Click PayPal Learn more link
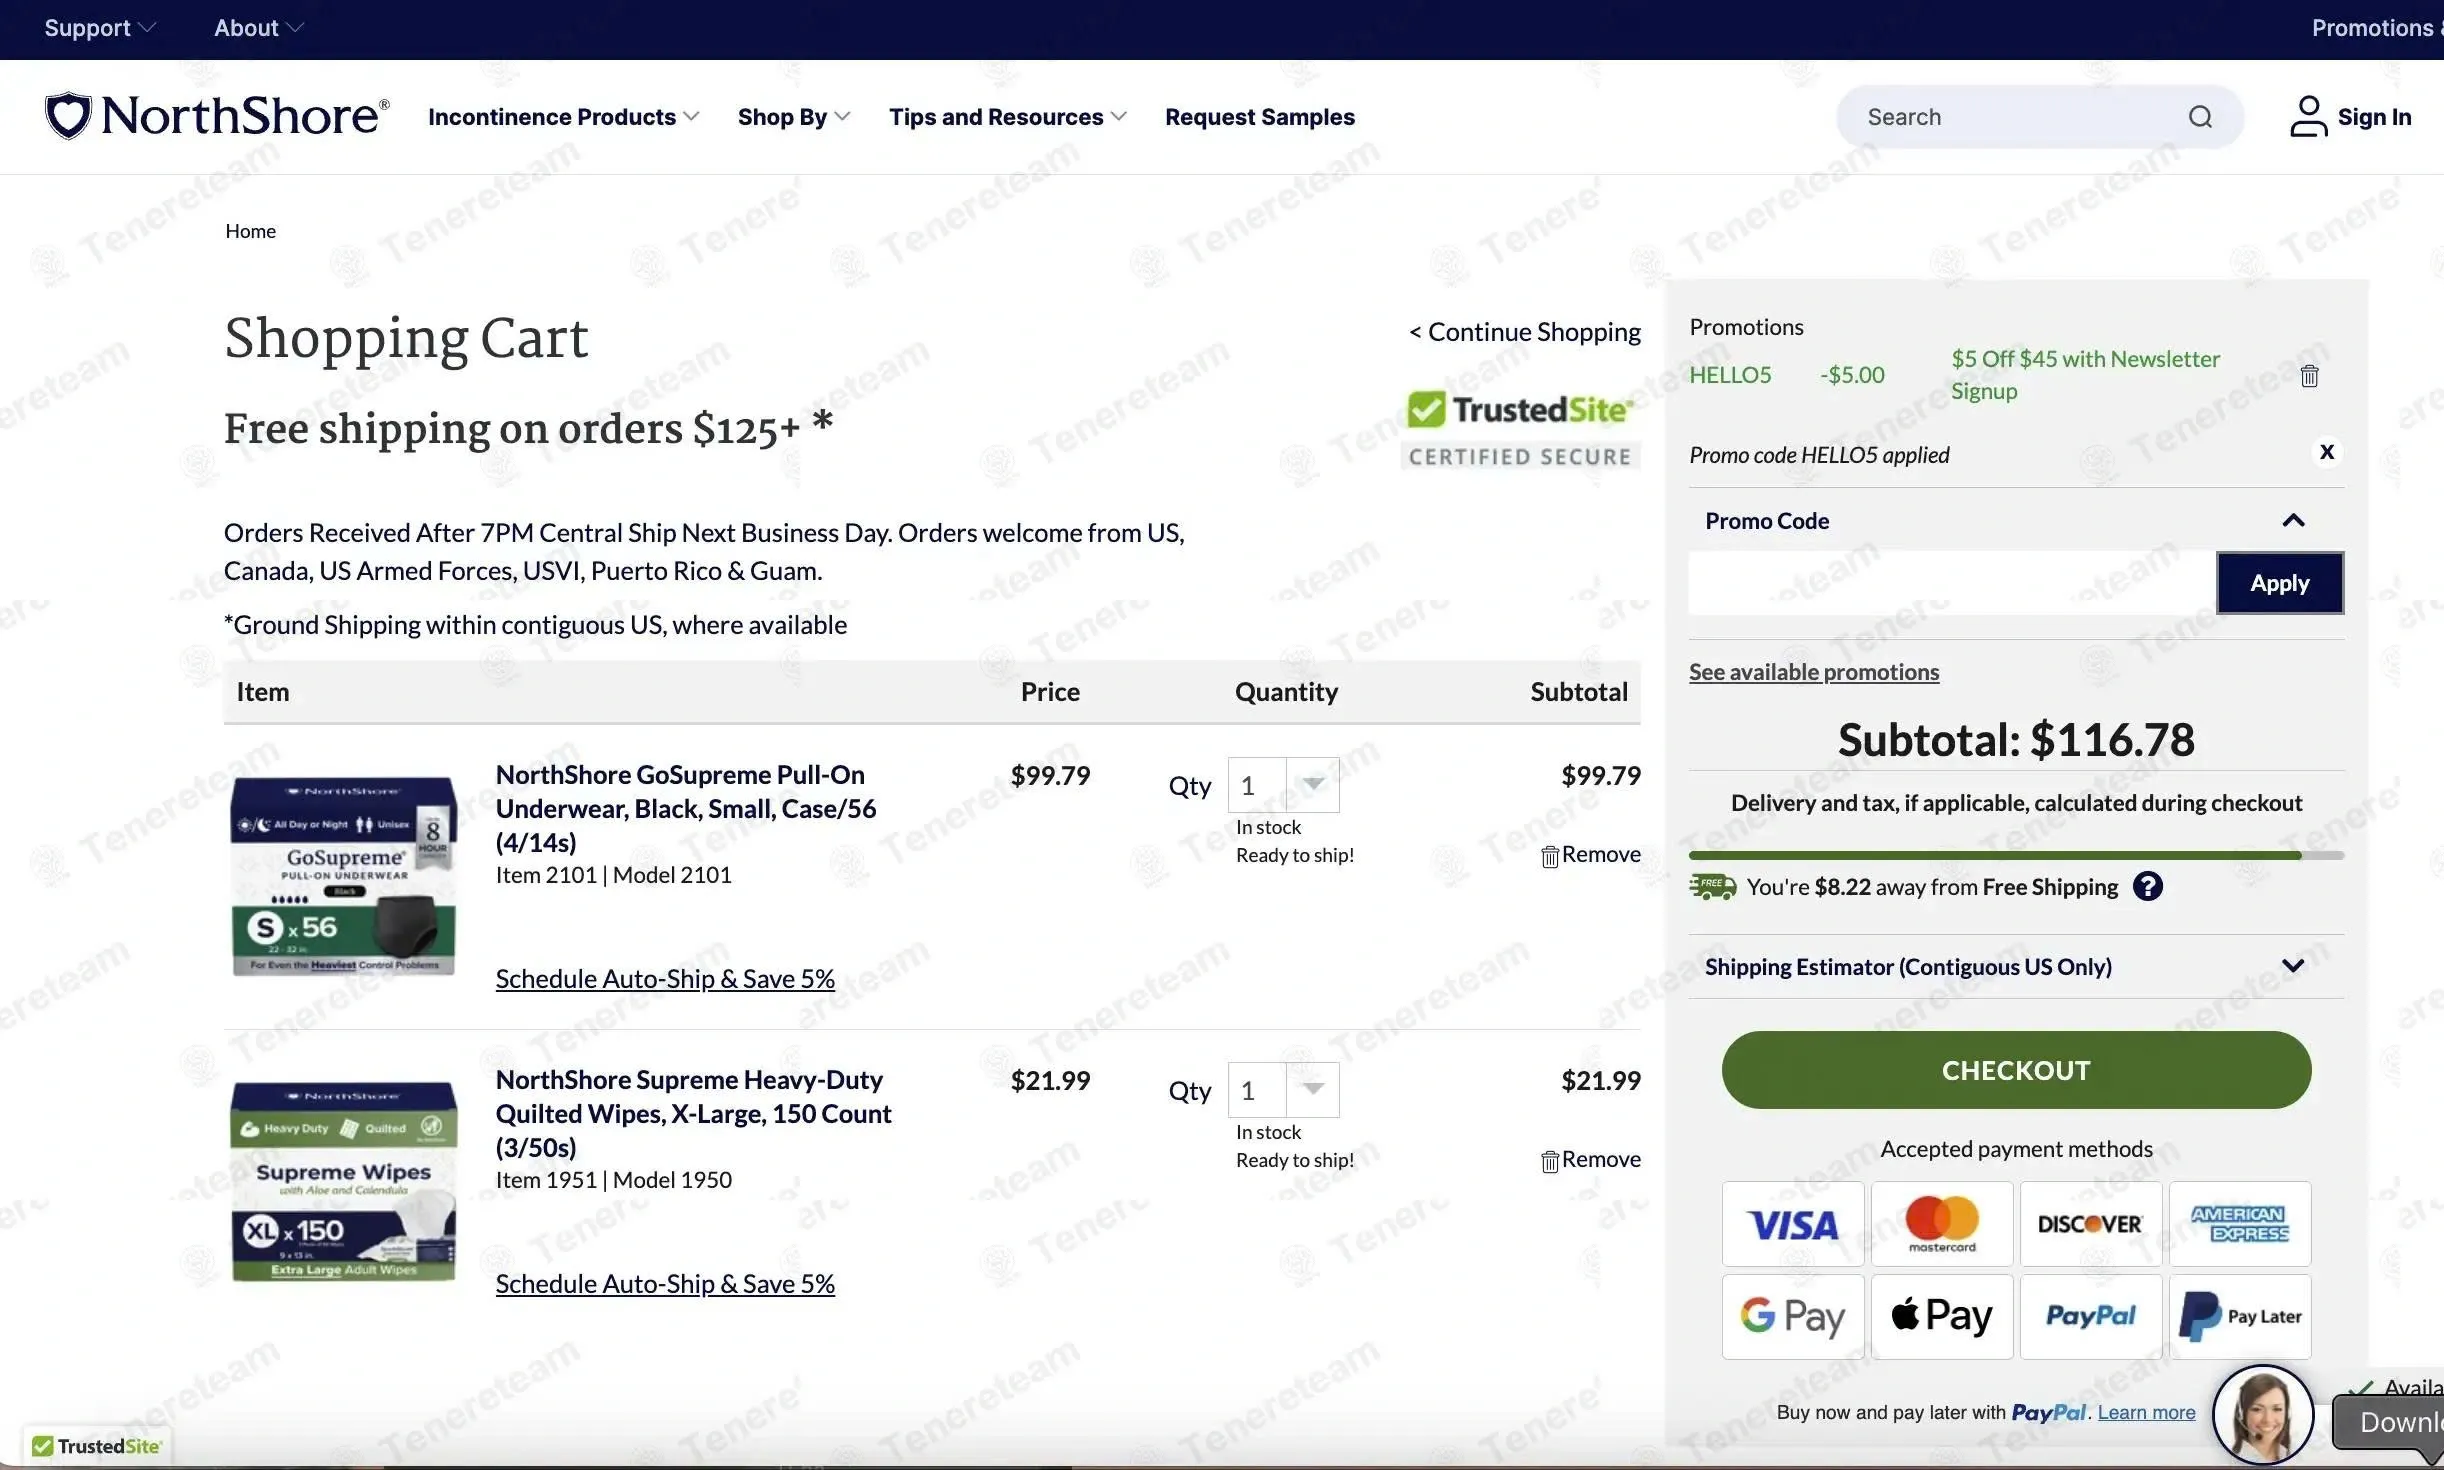The image size is (2444, 1470). [2146, 1412]
